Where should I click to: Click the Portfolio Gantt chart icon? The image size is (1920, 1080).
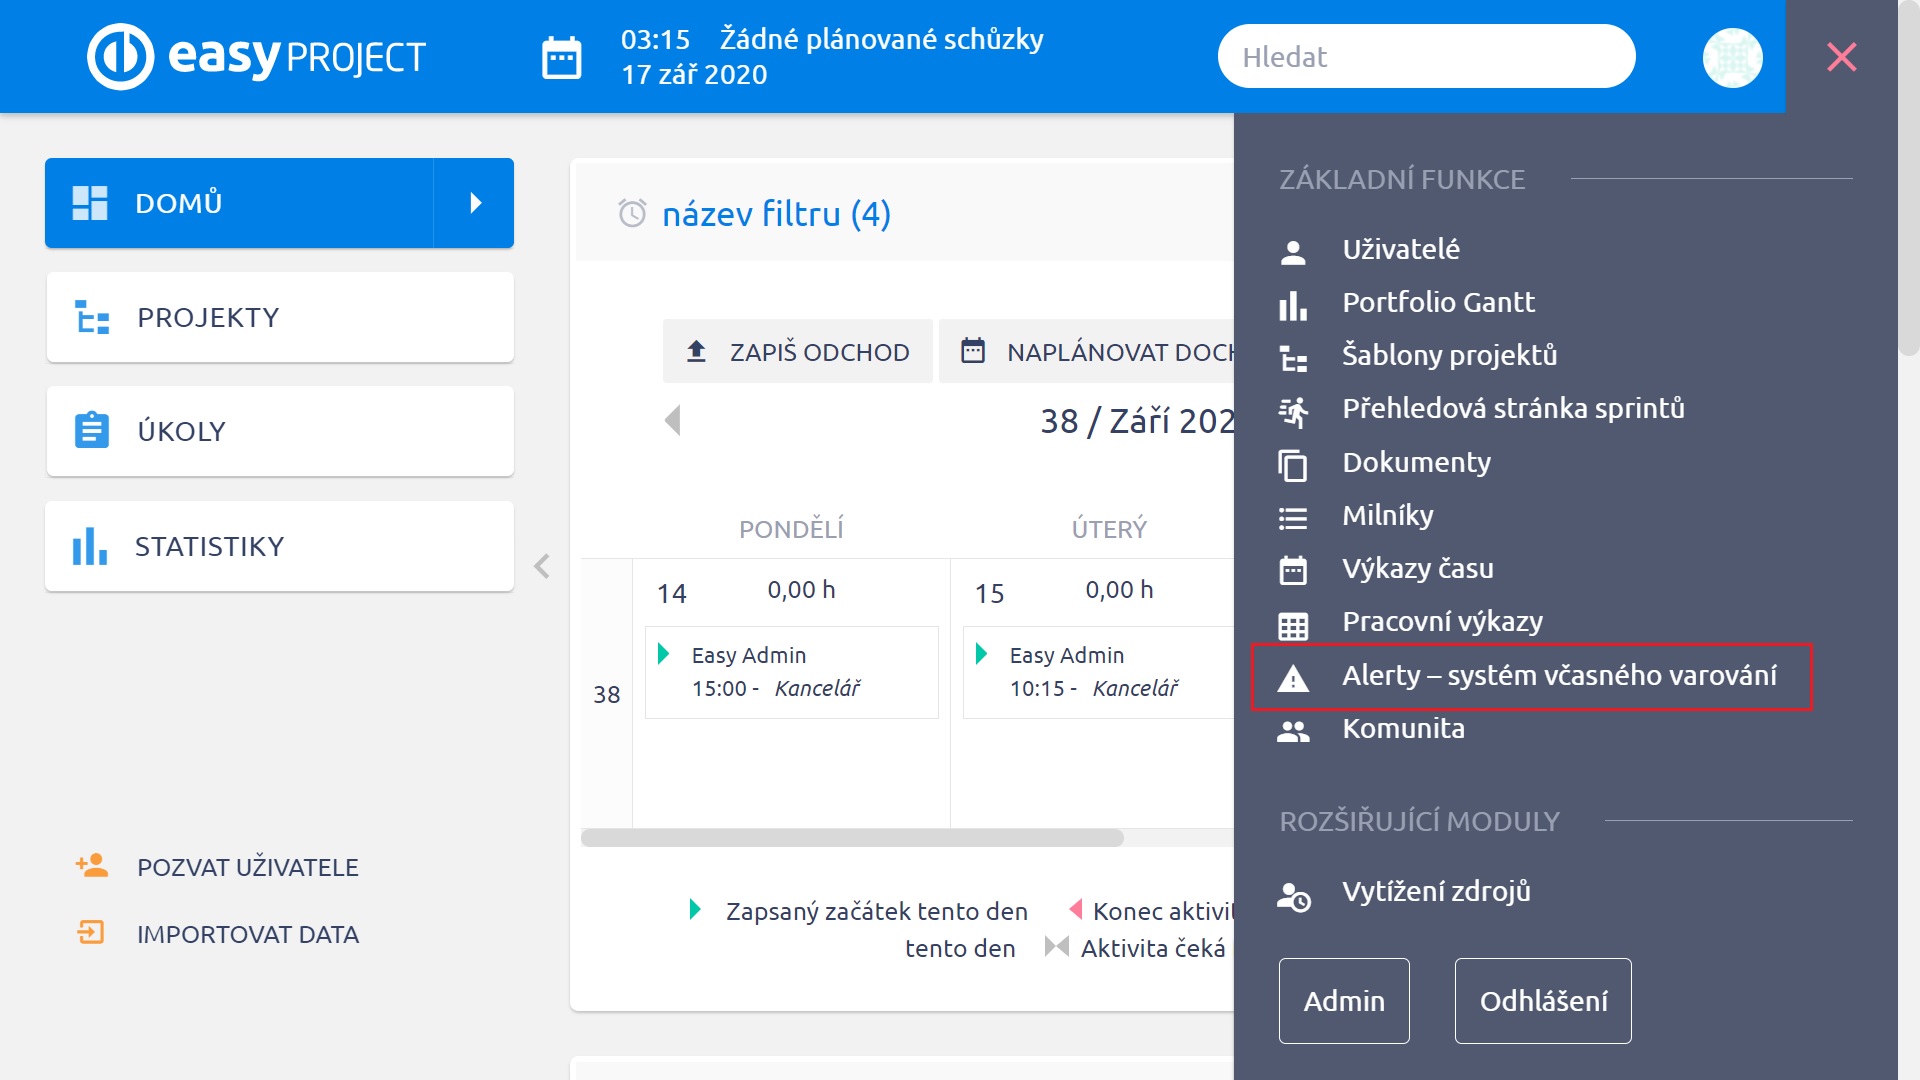1293,305
